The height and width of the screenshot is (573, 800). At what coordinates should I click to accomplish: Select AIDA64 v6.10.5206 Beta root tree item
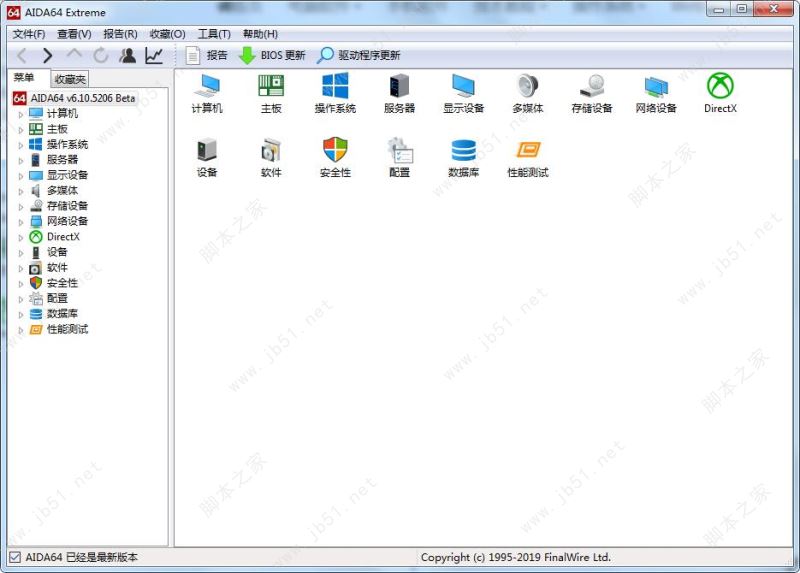[x=74, y=98]
